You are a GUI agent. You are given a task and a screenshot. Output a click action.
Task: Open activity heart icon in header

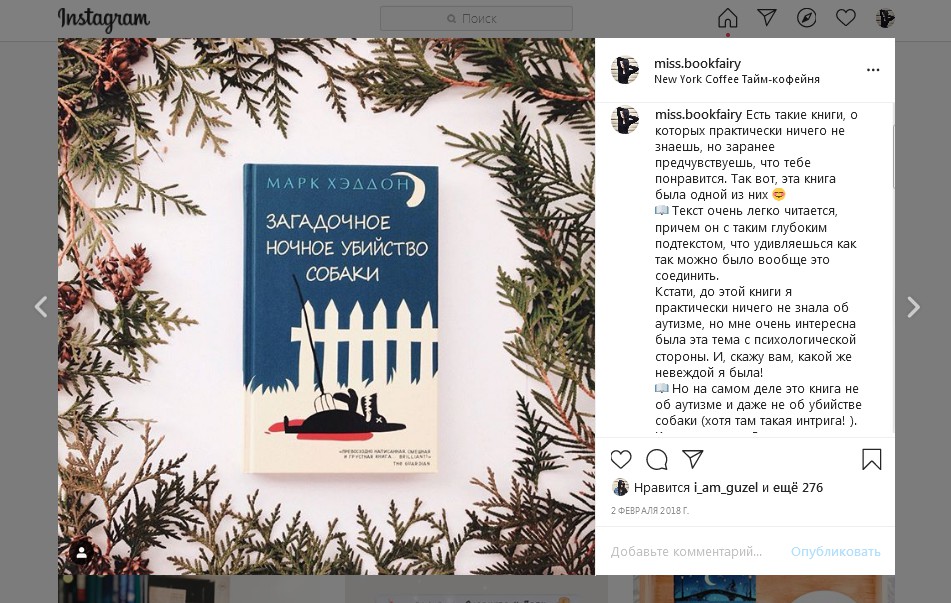[x=845, y=18]
